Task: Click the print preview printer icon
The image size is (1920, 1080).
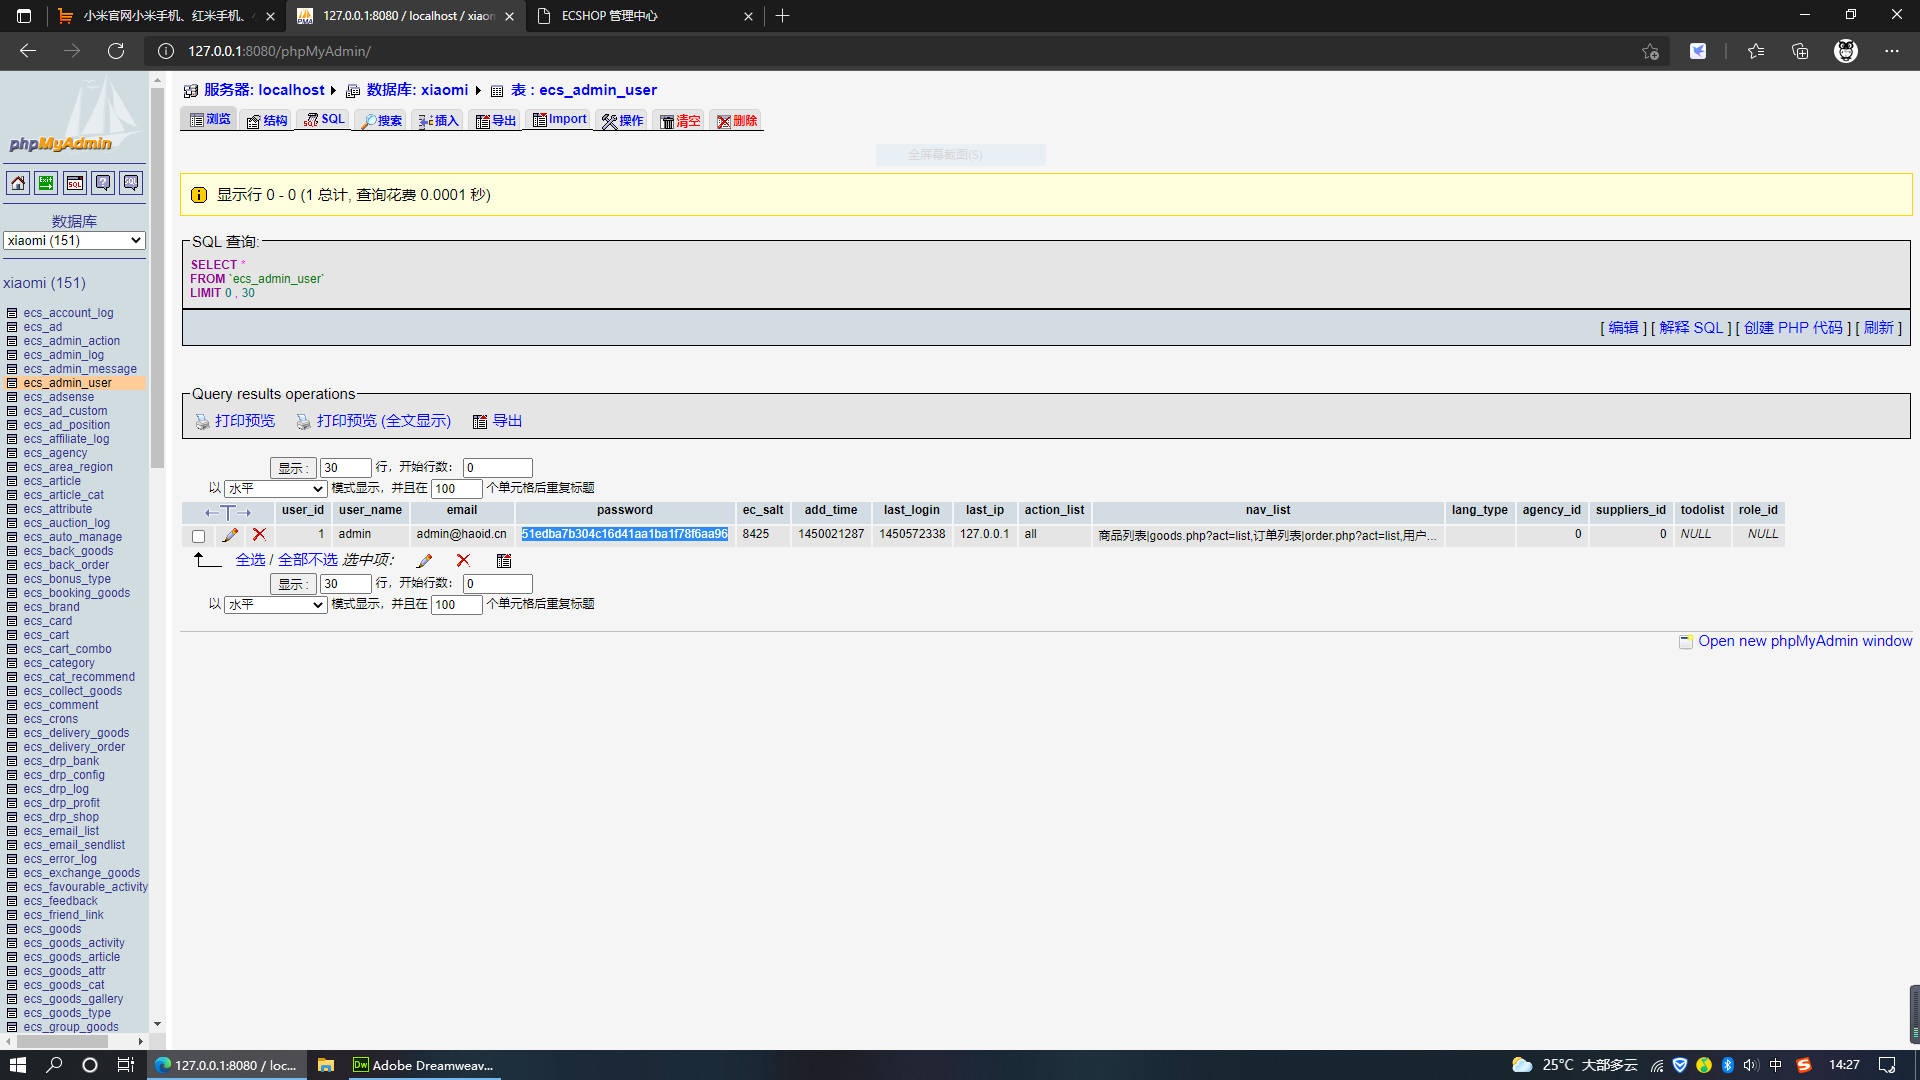Action: [202, 422]
